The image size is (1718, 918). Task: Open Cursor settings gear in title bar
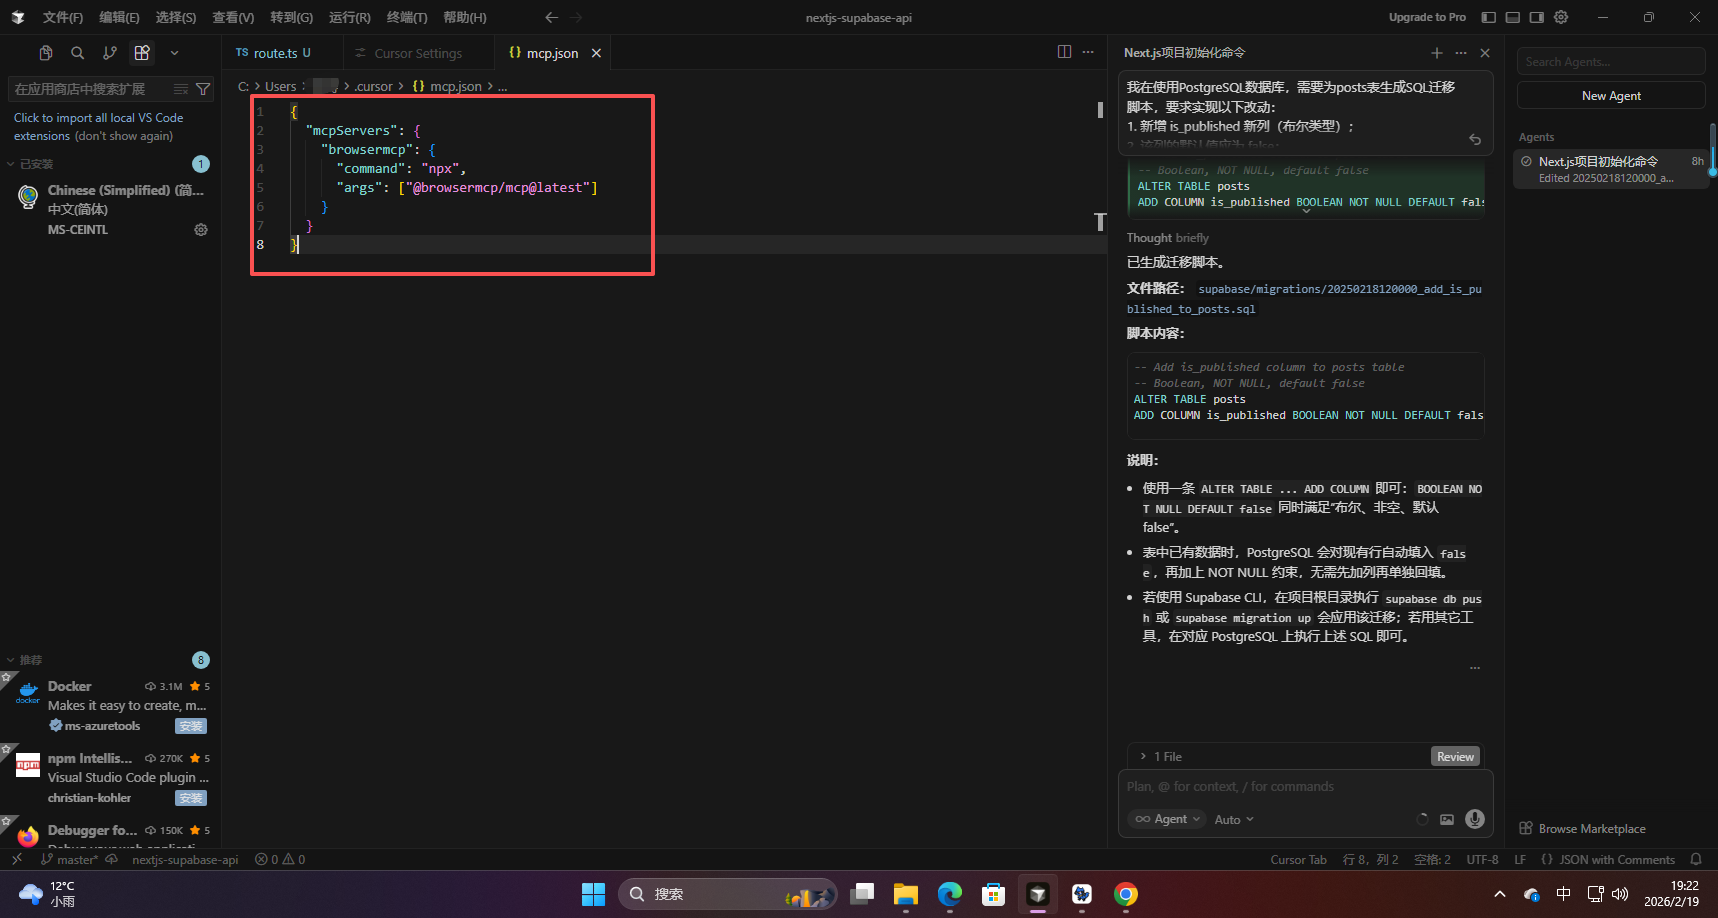click(x=1561, y=17)
